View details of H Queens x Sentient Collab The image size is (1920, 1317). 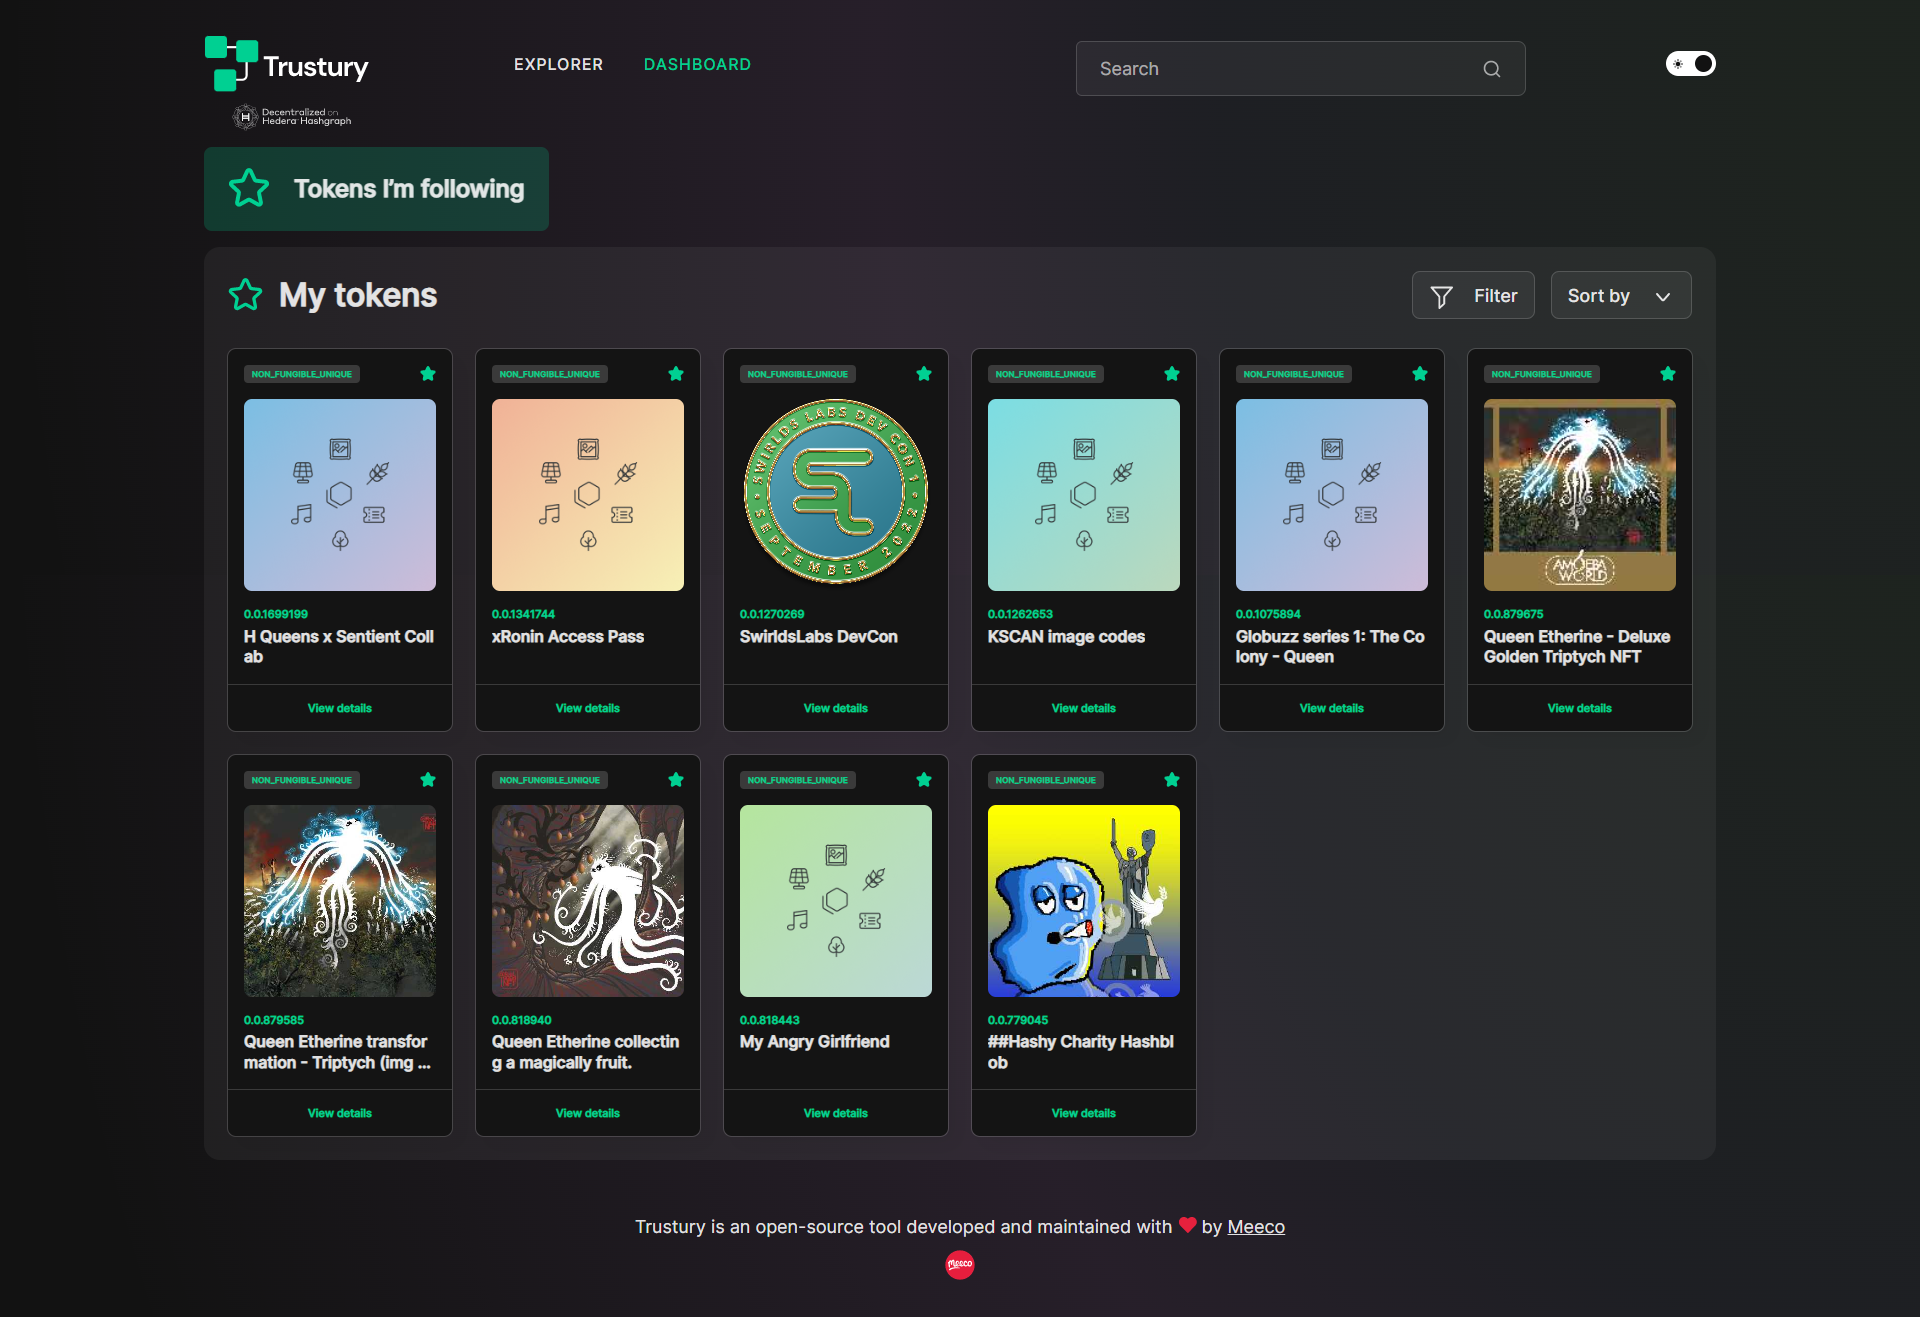point(340,708)
